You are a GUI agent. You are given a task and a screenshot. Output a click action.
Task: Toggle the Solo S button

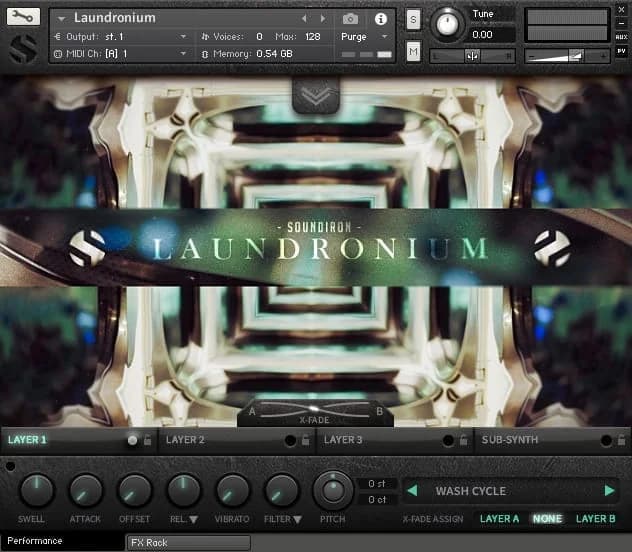(414, 20)
